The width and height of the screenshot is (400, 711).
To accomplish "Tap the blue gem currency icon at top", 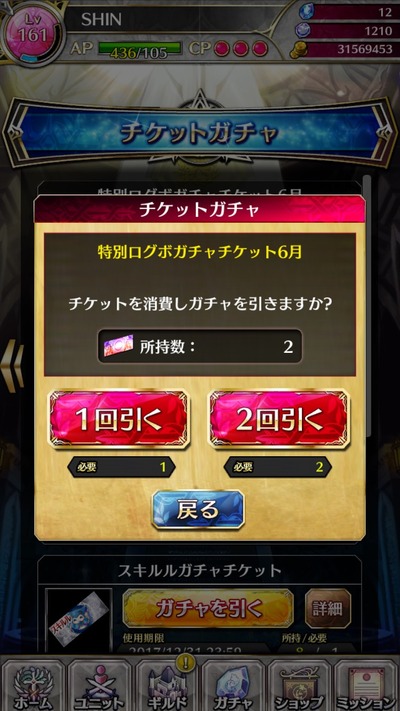I will tap(306, 12).
